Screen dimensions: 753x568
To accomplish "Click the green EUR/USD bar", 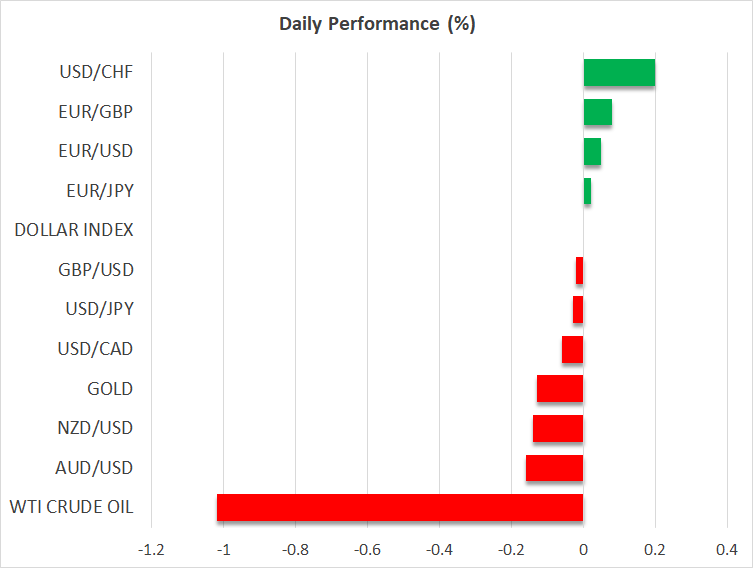I will point(592,151).
